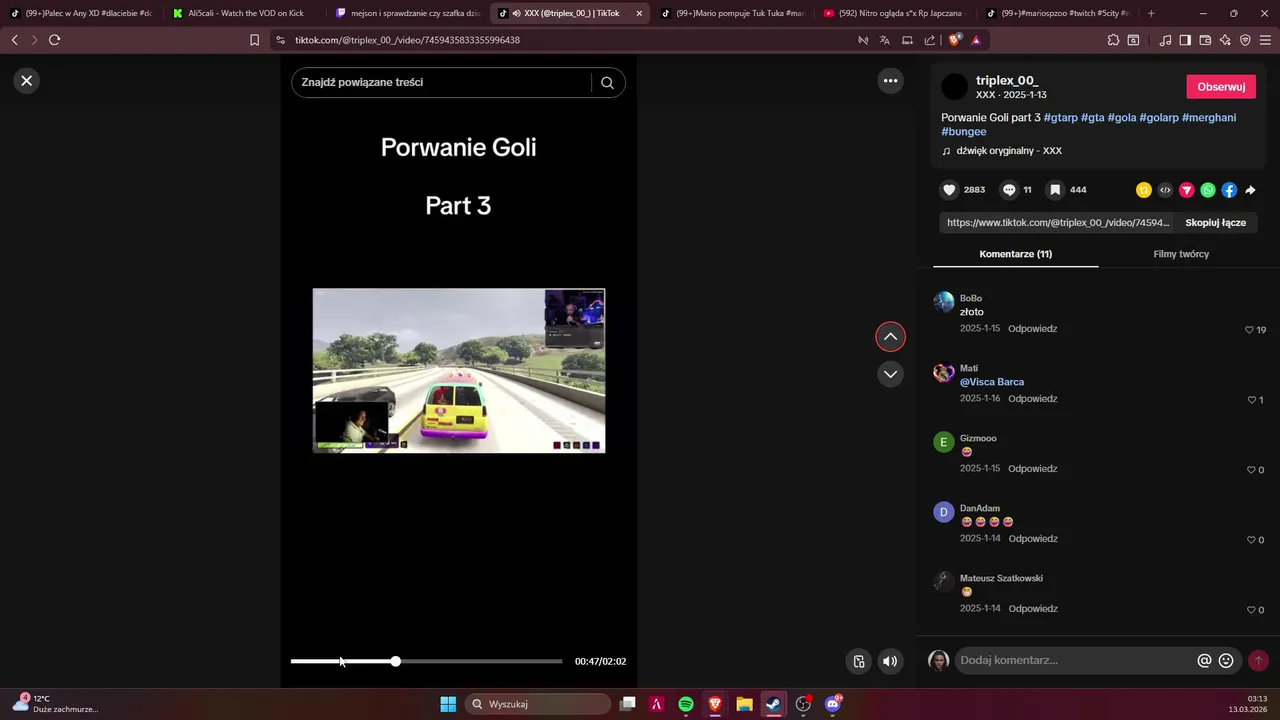
Task: Open browser extensions puzzle icon
Action: [1113, 40]
